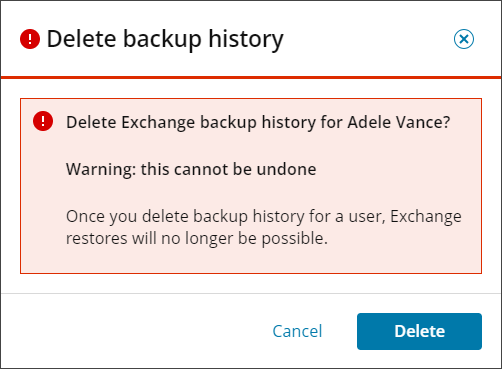Image resolution: width=502 pixels, height=369 pixels.
Task: Click the word "Exchange" after "for a user,"
Action: click(x=426, y=217)
